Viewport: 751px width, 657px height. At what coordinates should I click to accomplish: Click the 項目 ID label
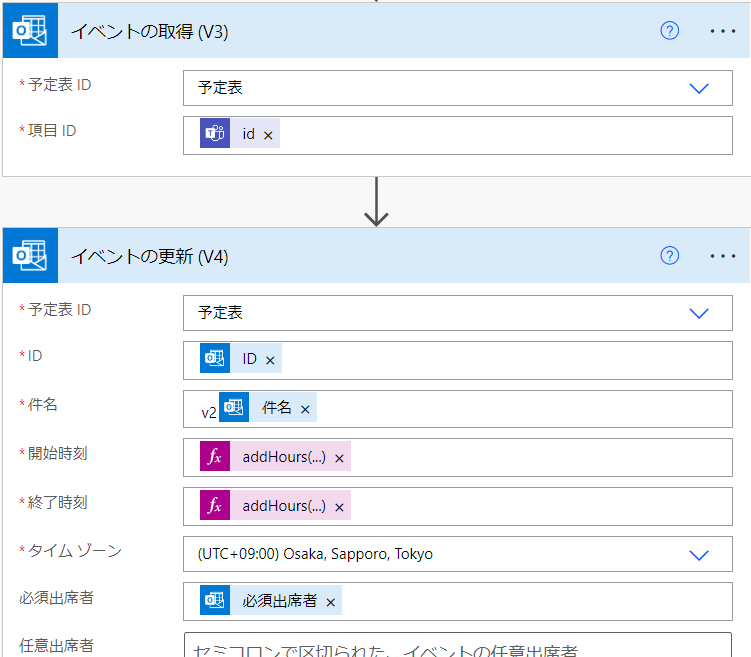52,130
